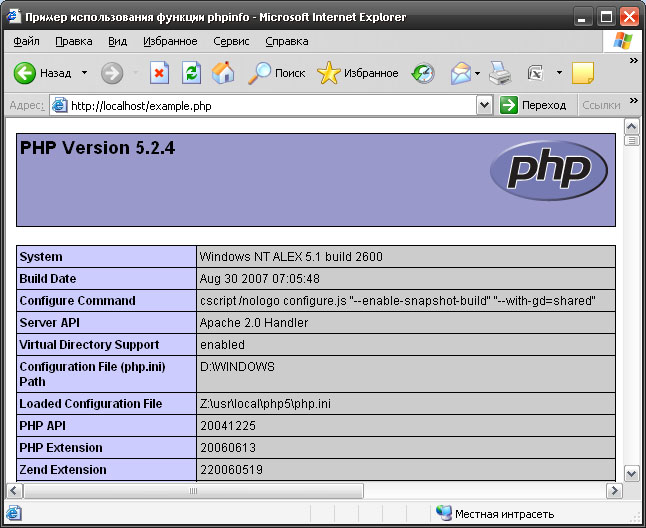Click the D:\WINDOWS path value

pos(237,367)
